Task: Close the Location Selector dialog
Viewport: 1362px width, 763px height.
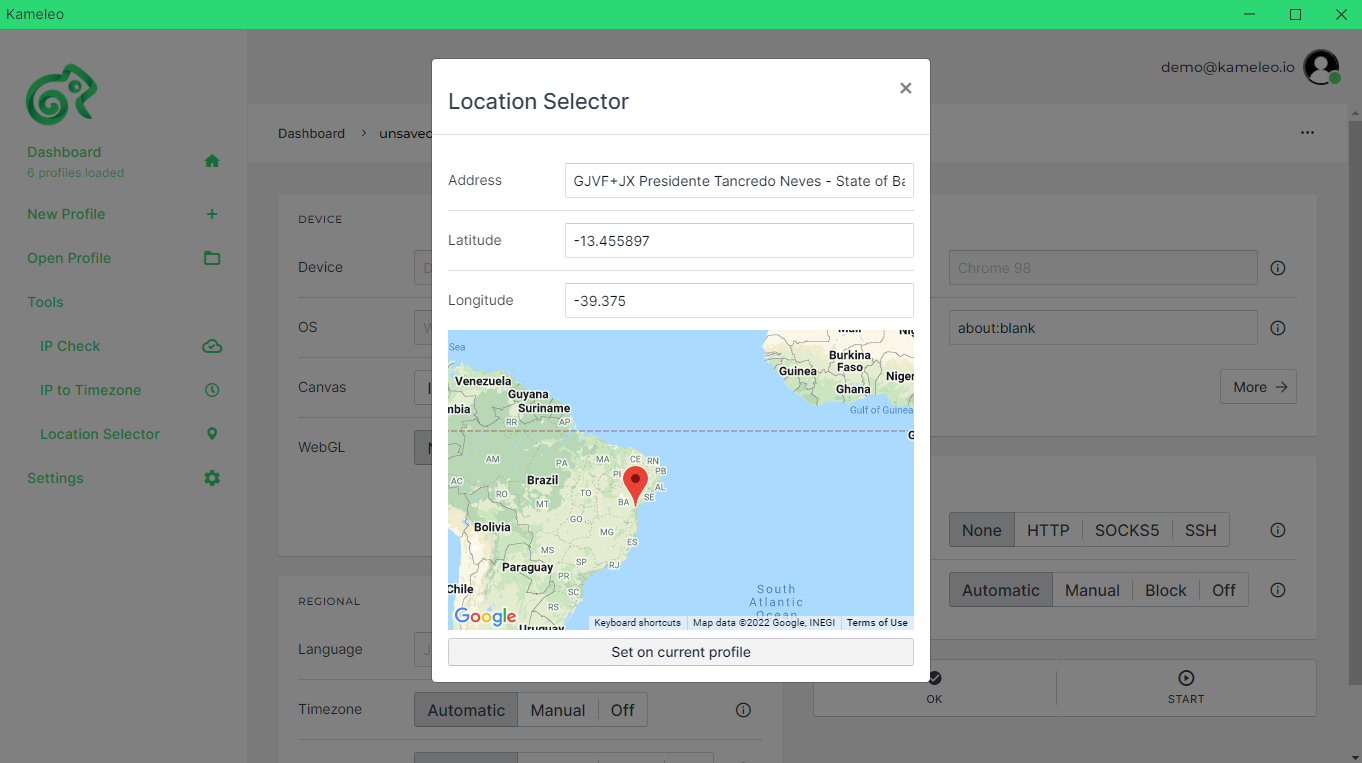Action: [x=906, y=88]
